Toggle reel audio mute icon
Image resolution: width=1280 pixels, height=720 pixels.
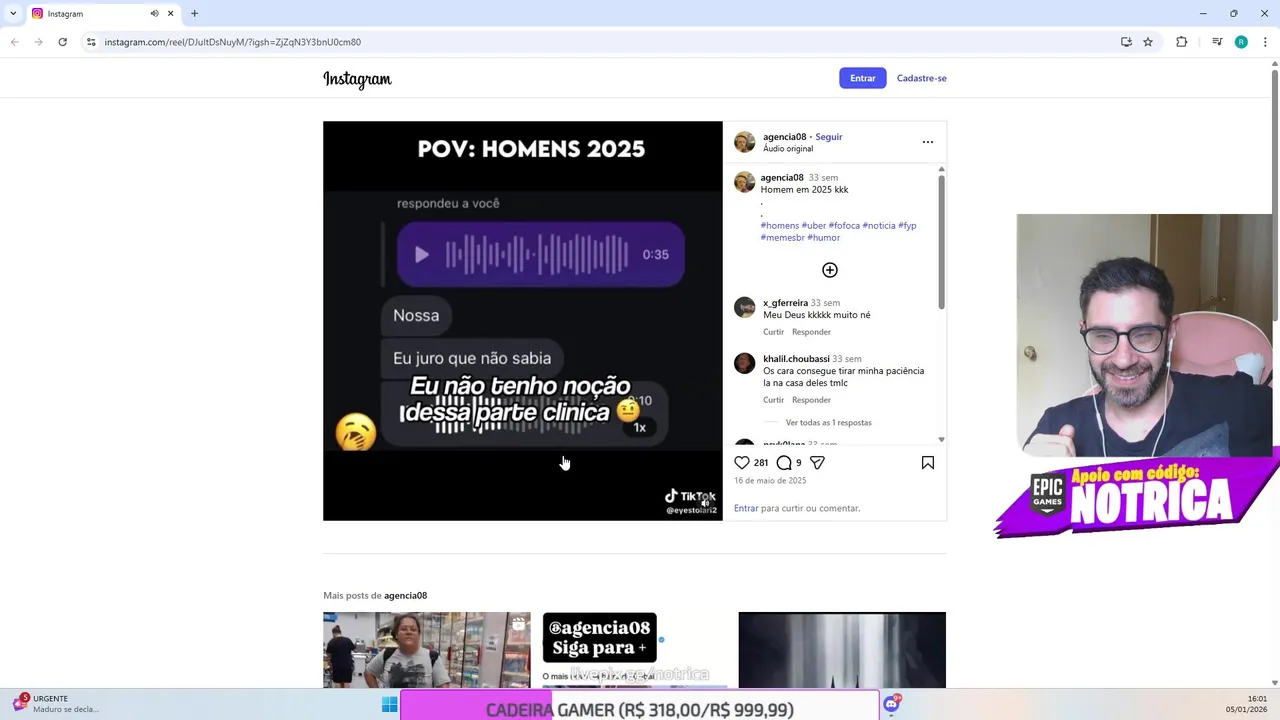(704, 502)
